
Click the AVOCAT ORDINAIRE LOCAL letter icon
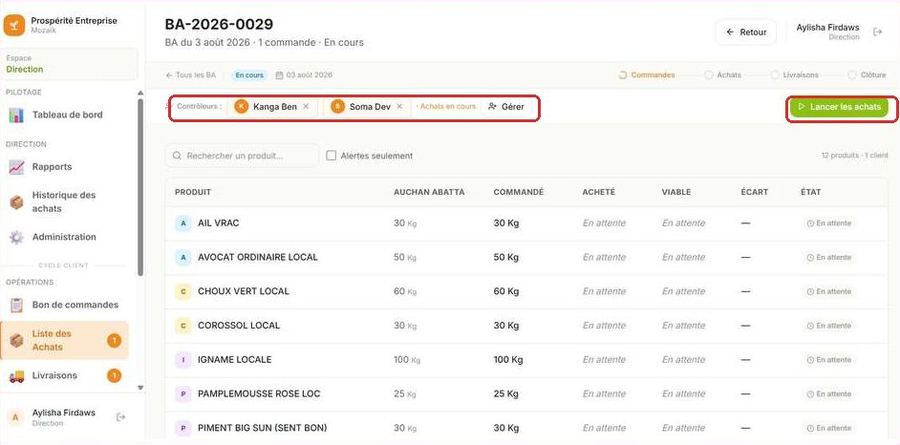pyautogui.click(x=183, y=258)
